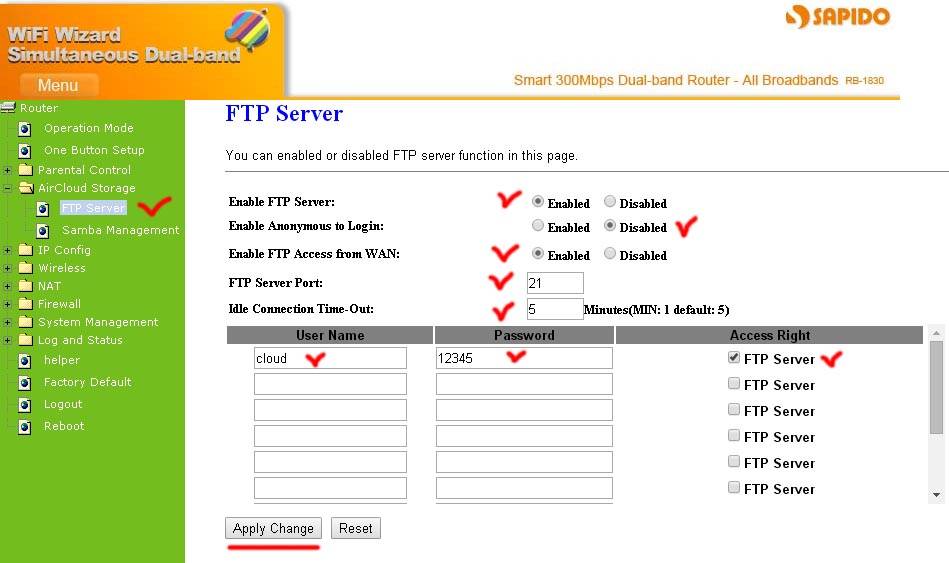Click the Reboot icon in sidebar

click(24, 427)
